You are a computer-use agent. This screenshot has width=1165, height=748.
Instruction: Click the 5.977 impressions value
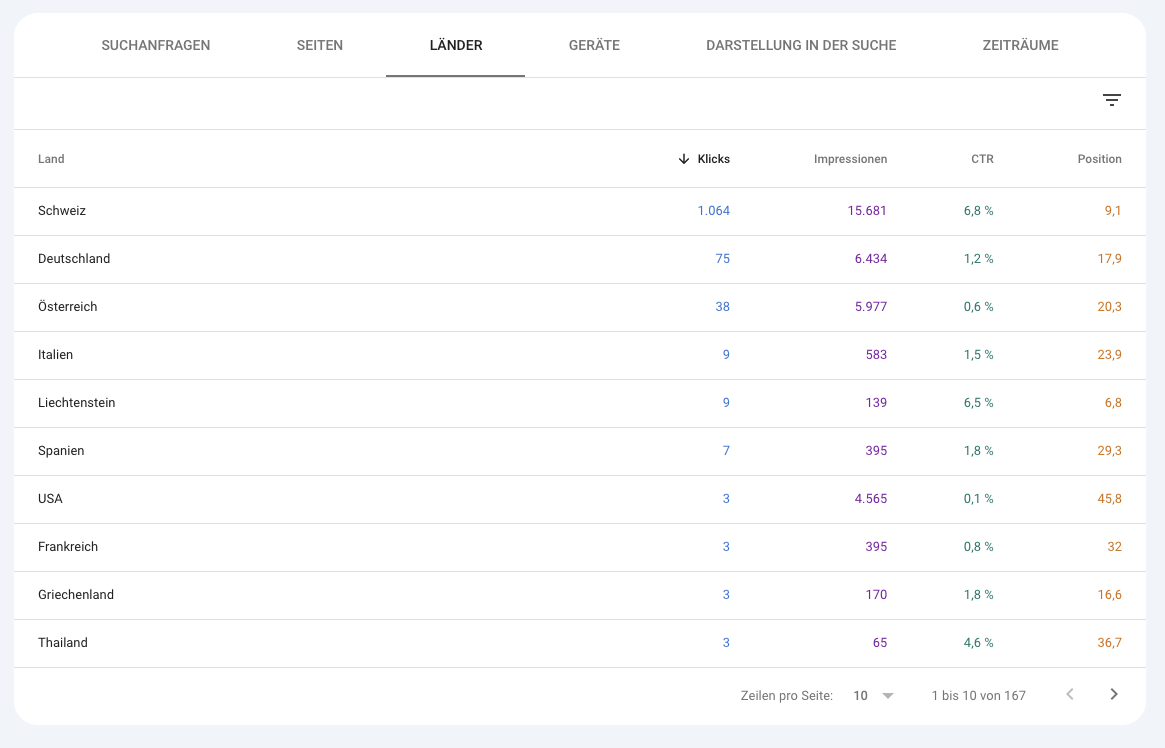coord(871,307)
